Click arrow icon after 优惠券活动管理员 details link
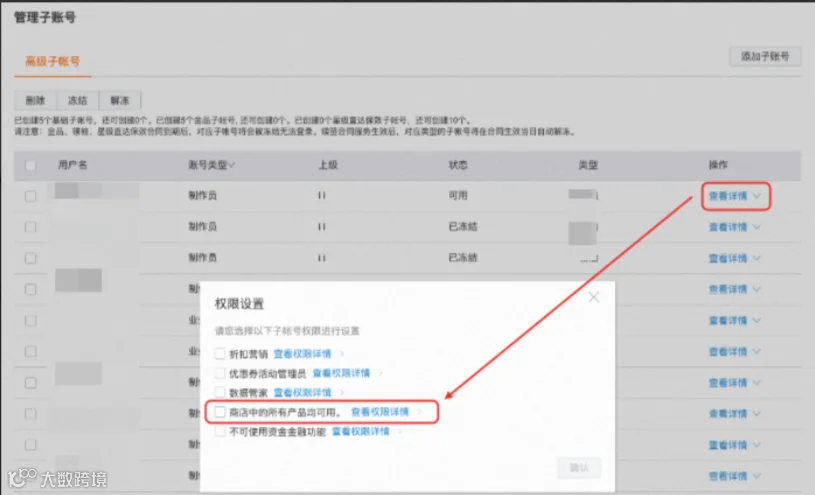This screenshot has width=815, height=495. point(381,373)
